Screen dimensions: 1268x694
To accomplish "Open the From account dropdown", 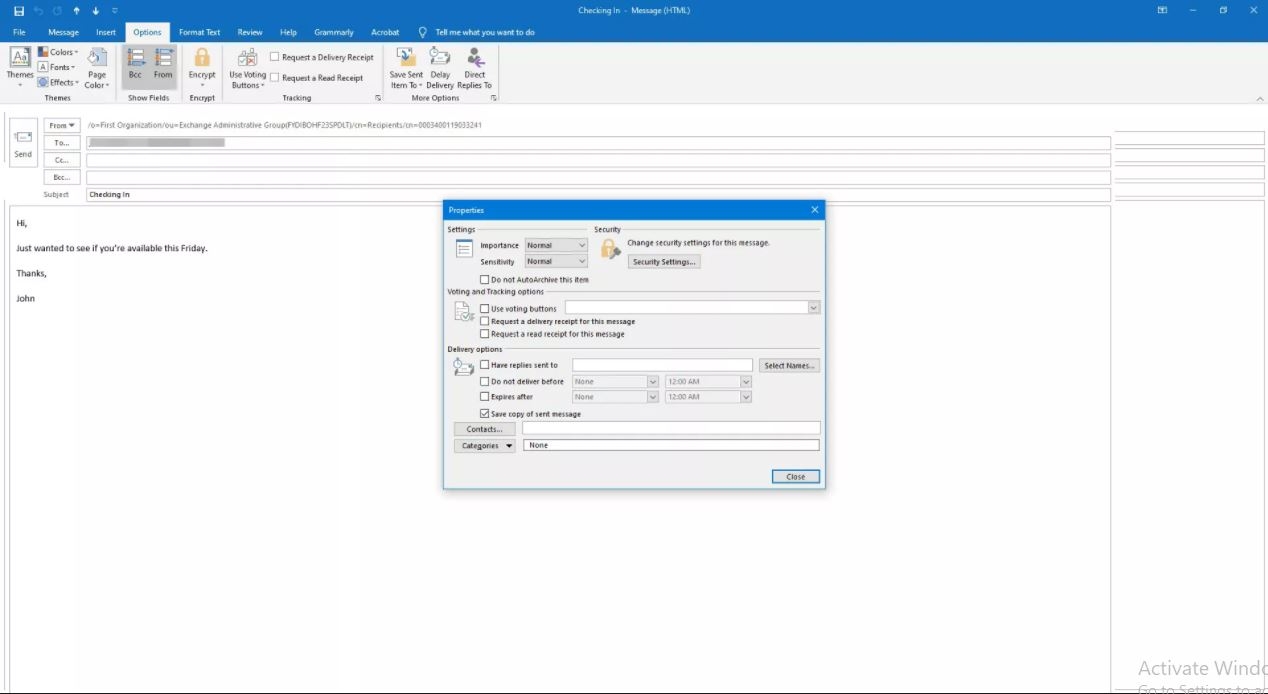I will 62,125.
